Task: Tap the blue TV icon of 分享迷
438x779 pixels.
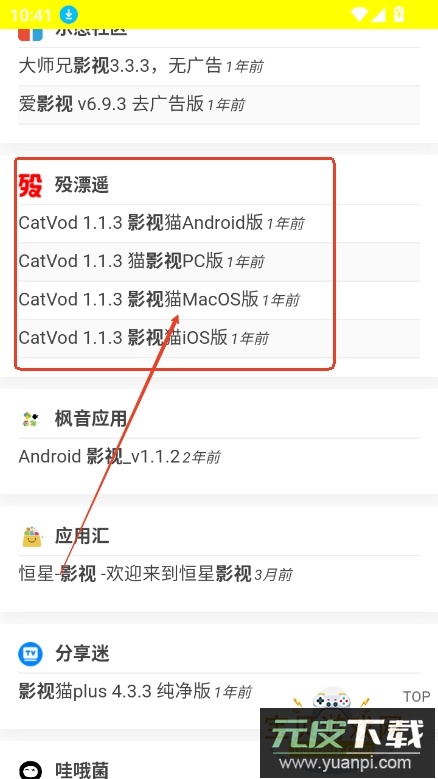Action: tap(30, 654)
